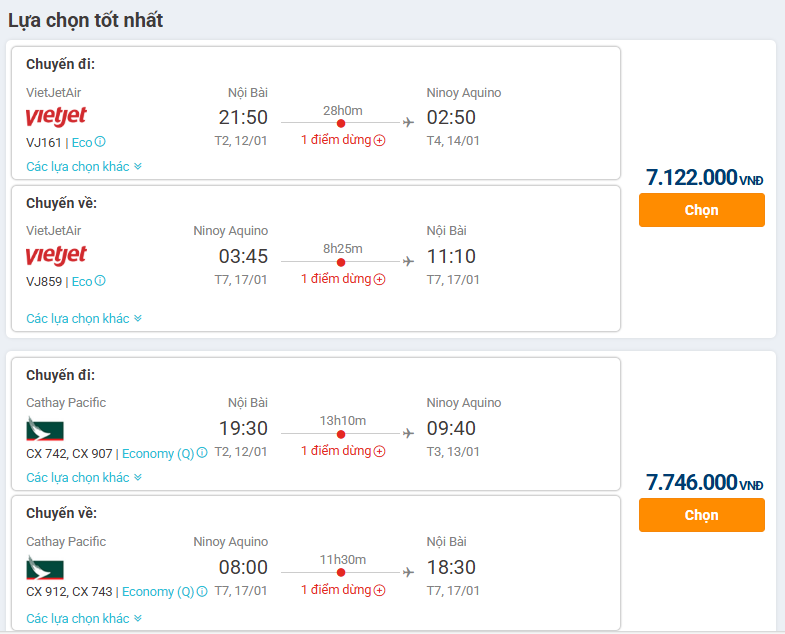
Task: Choose the 7.122.000 VND VietJet itinerary
Action: point(701,210)
